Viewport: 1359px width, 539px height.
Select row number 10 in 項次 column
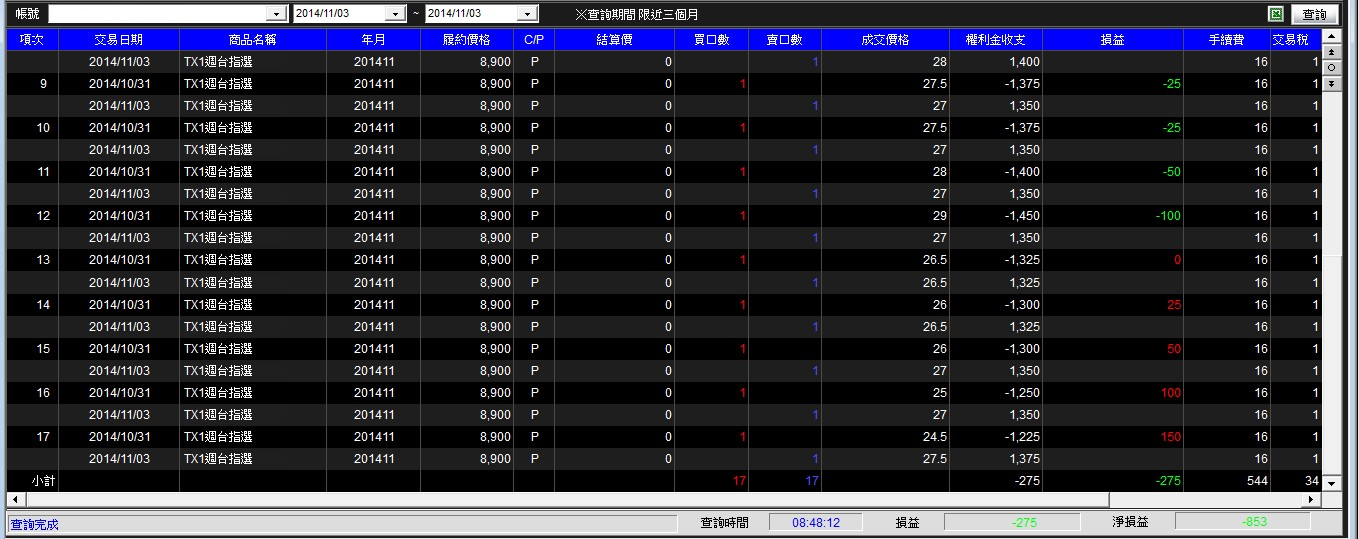43,128
